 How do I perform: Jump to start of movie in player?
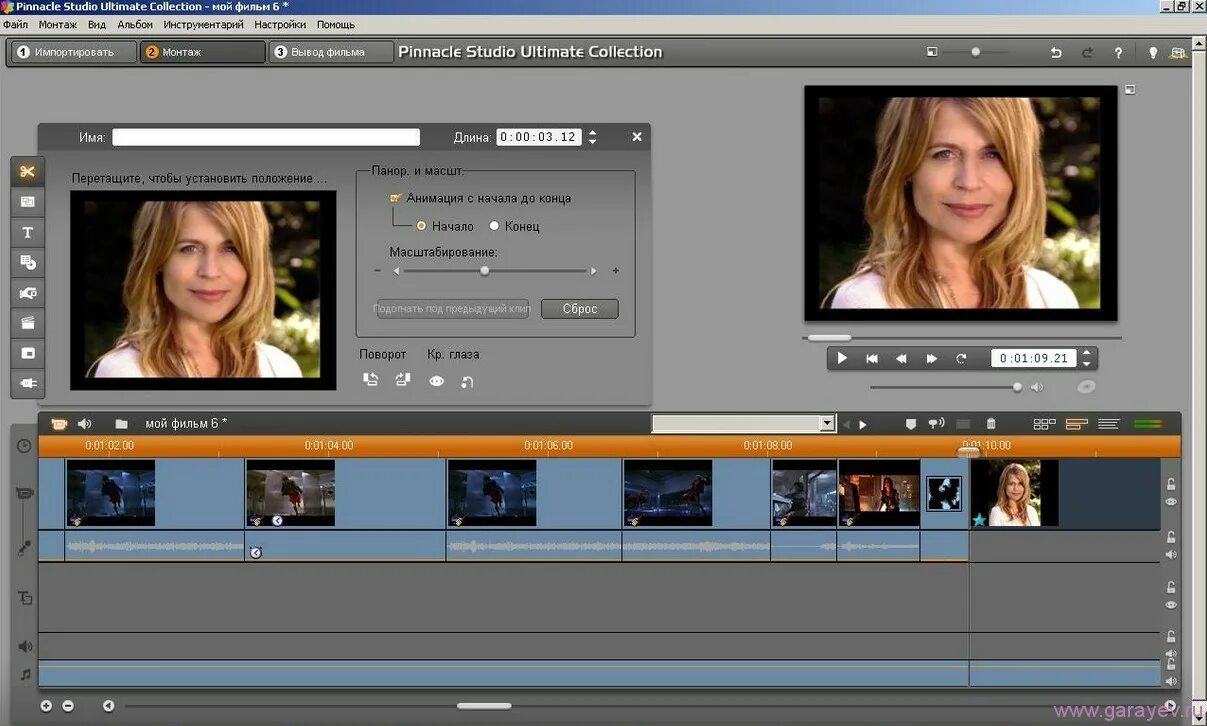pyautogui.click(x=872, y=358)
